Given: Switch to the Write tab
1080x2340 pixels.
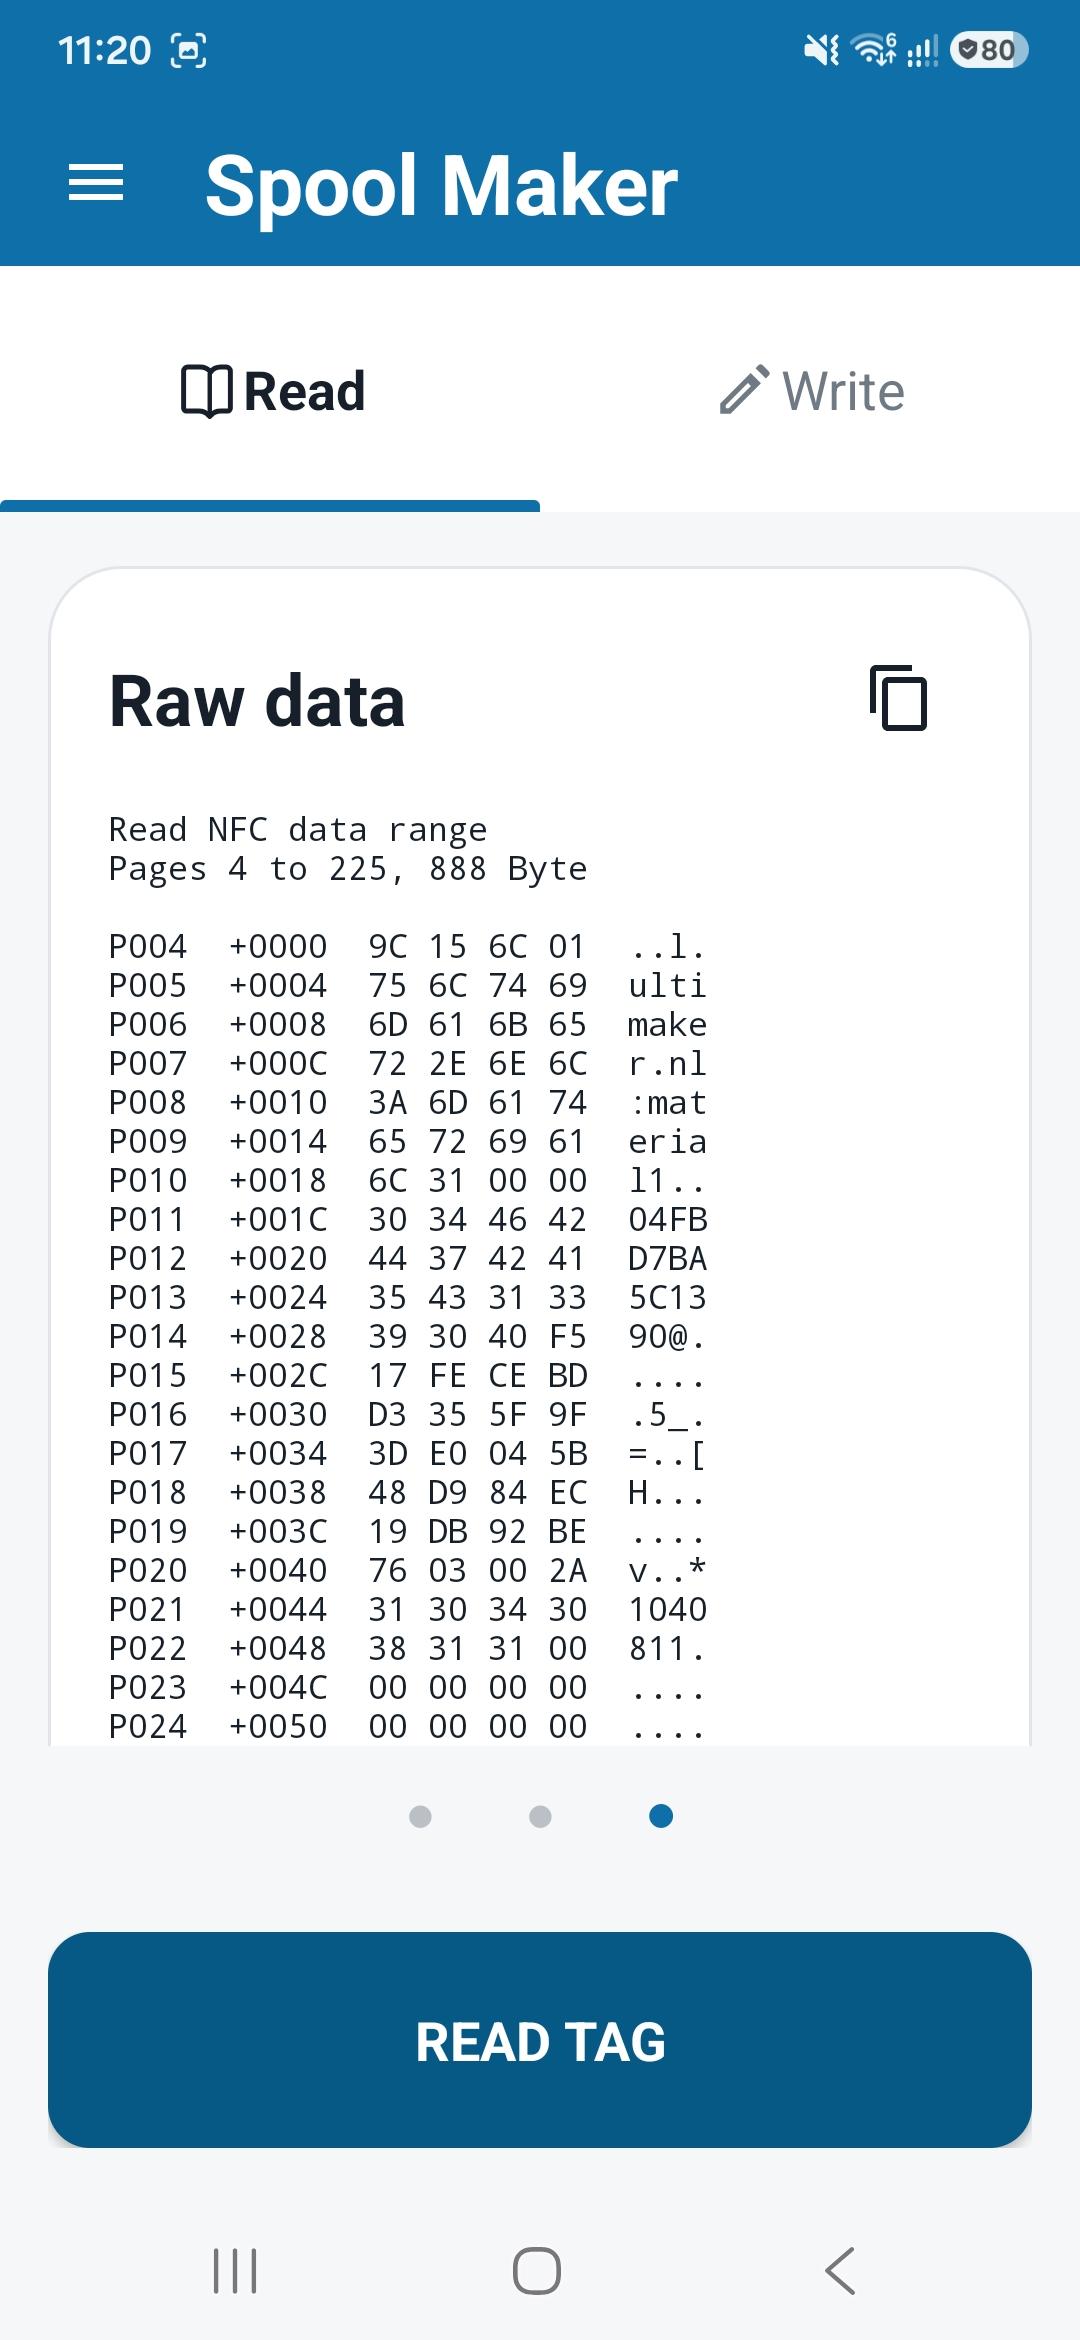Looking at the screenshot, I should tap(811, 391).
